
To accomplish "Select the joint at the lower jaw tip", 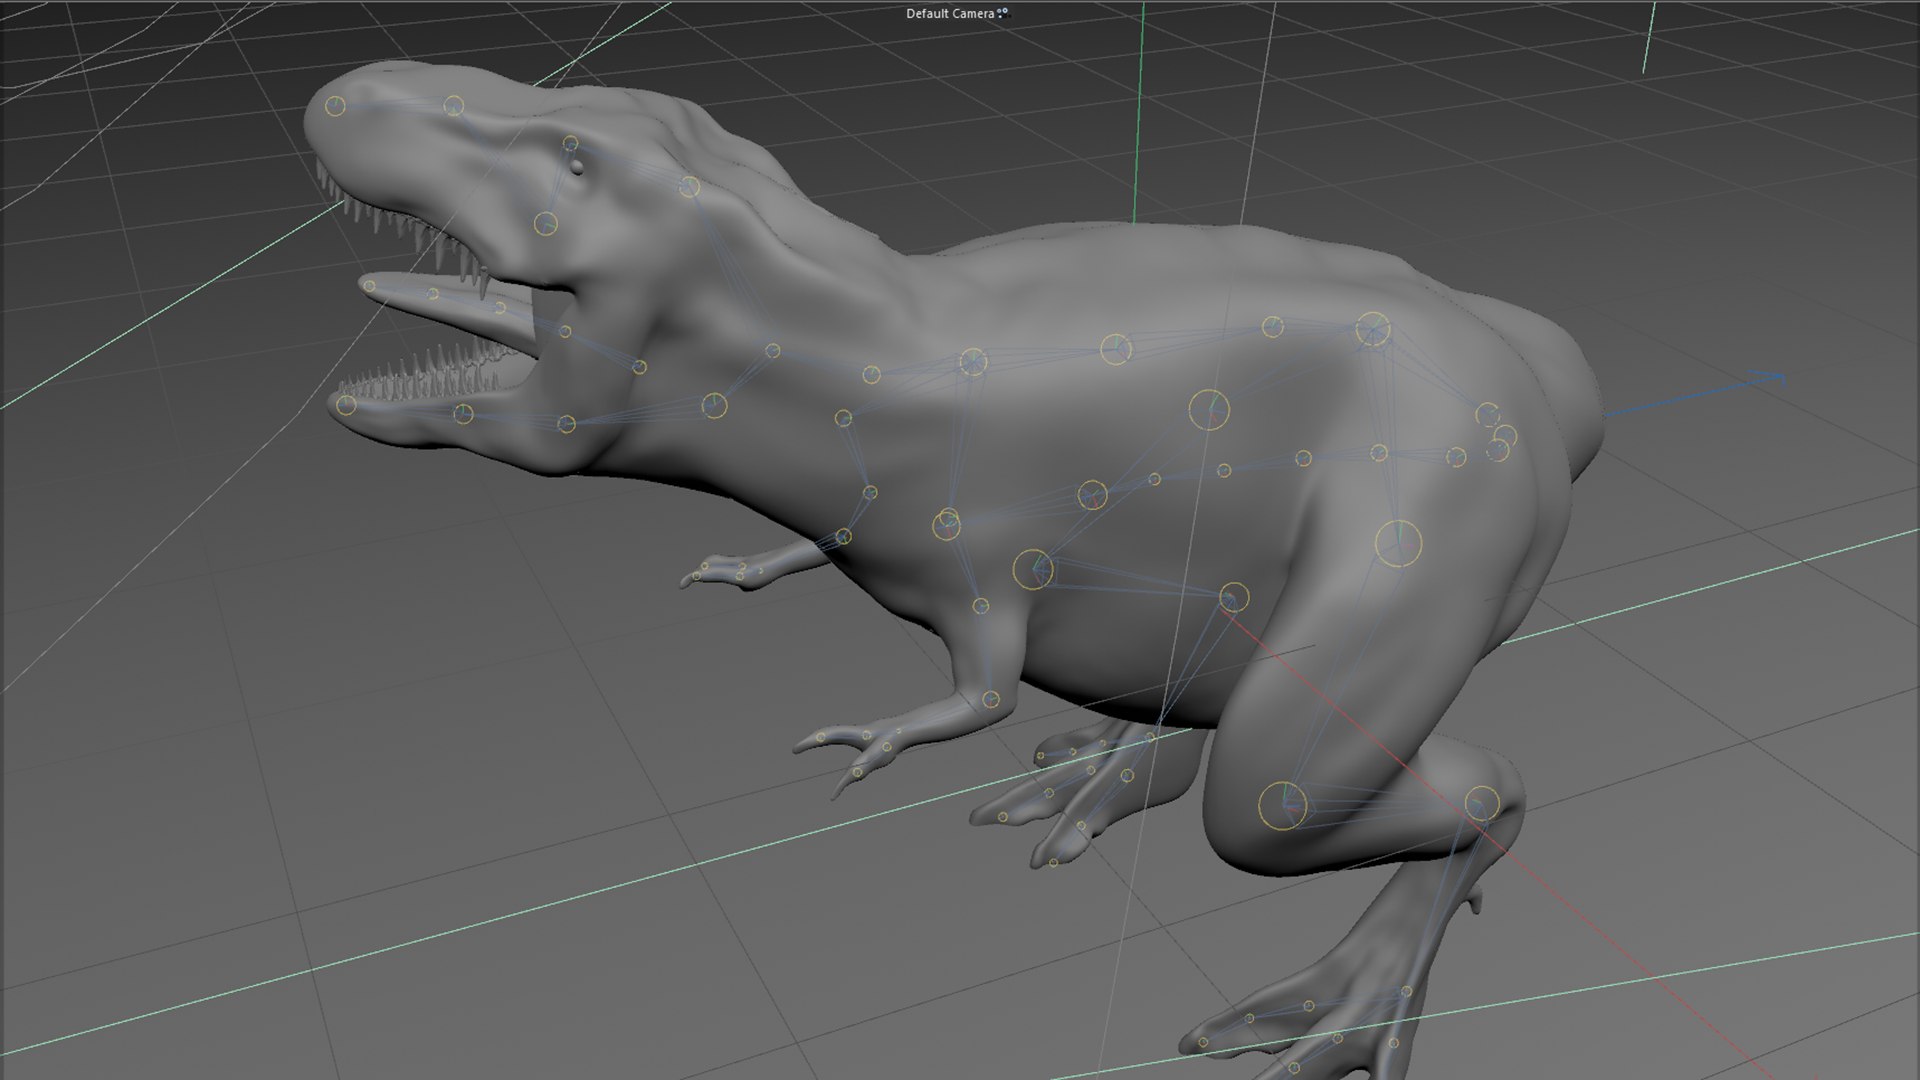I will click(x=346, y=405).
